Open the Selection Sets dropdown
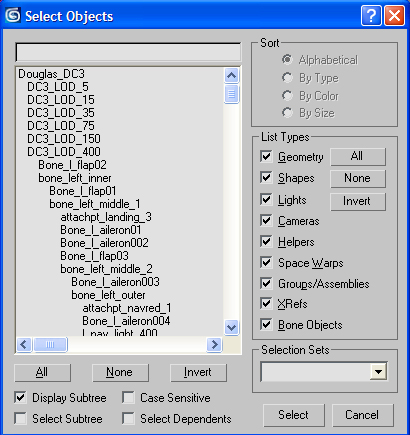This screenshot has width=410, height=435. pyautogui.click(x=379, y=372)
